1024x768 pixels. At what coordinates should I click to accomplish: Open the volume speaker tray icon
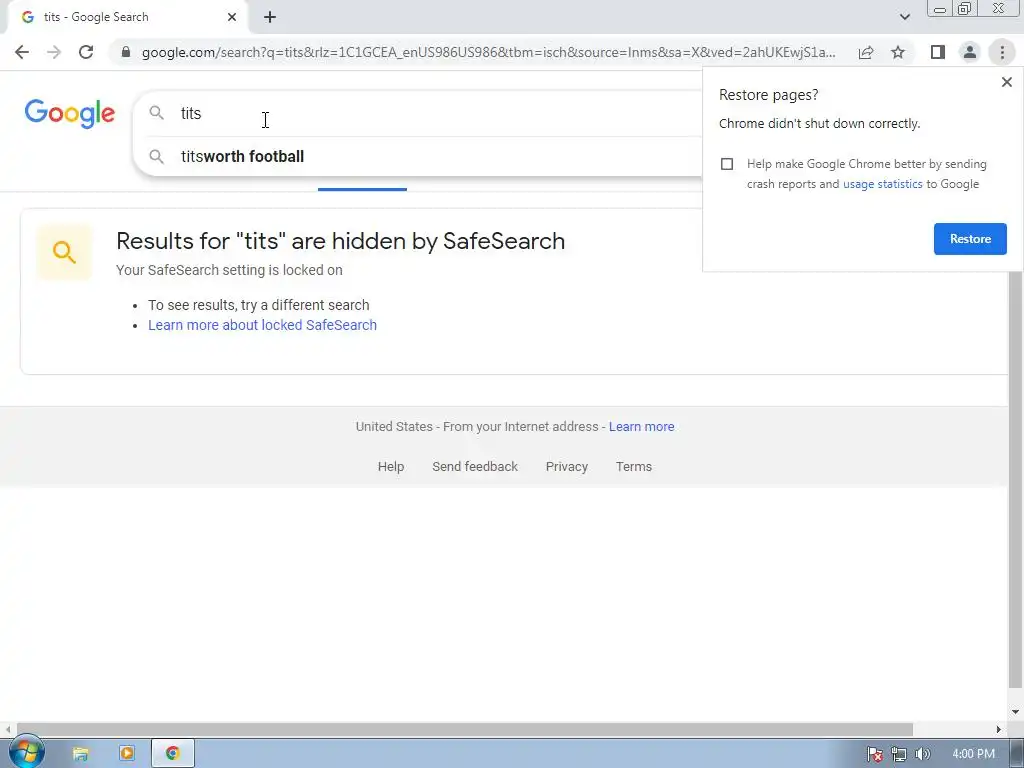pos(922,754)
